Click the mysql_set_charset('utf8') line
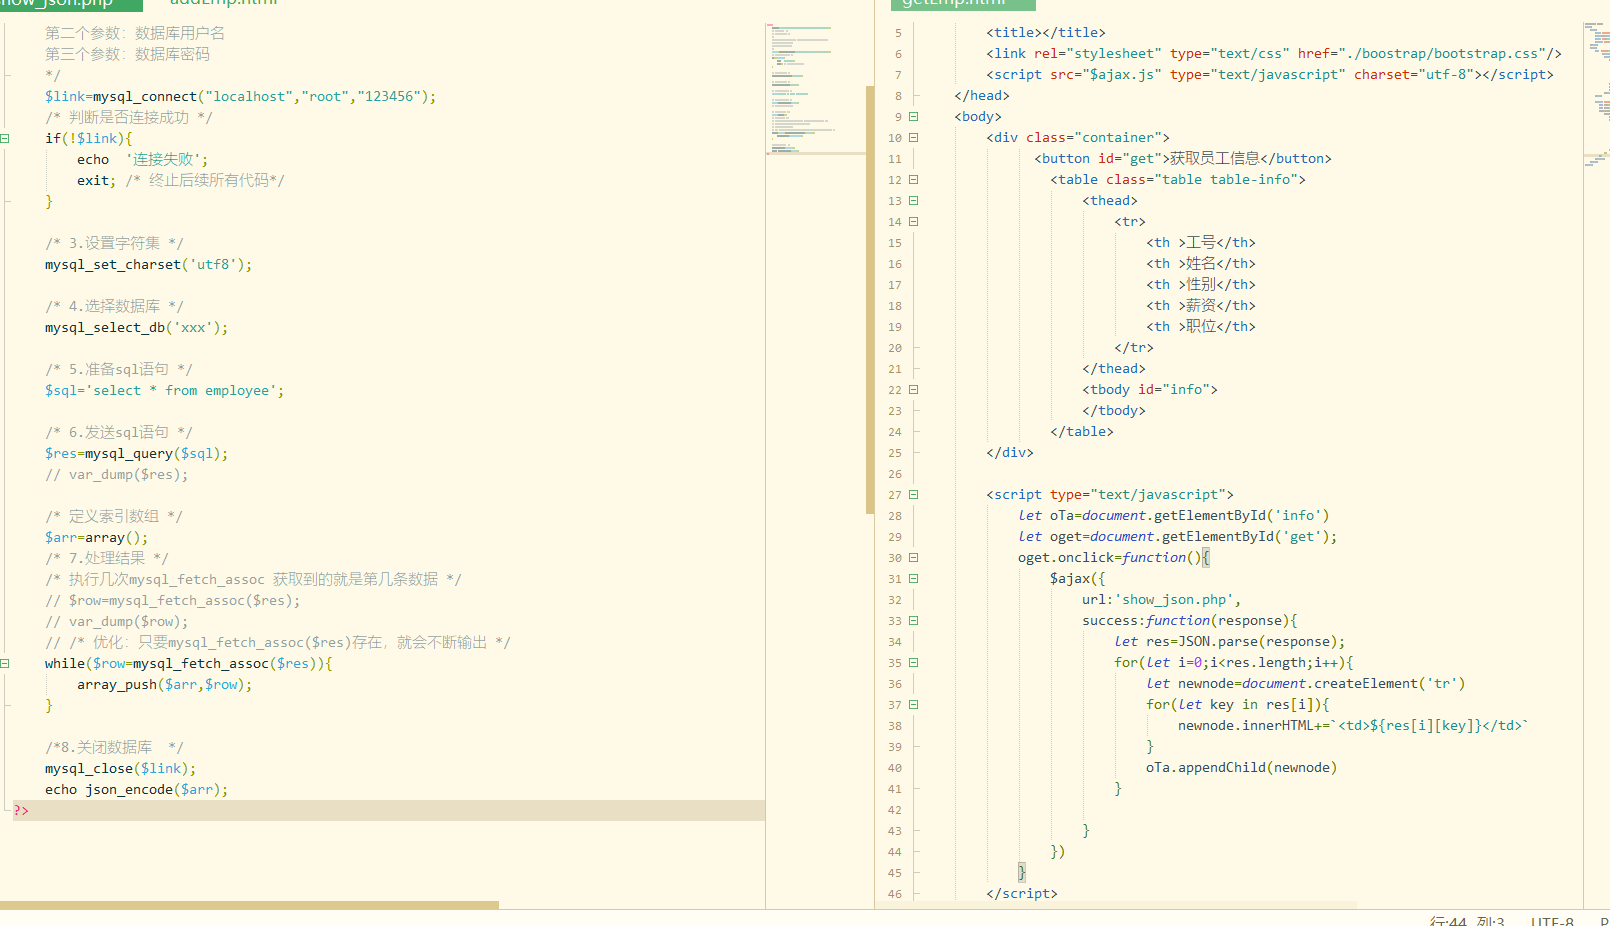This screenshot has height=926, width=1610. [x=148, y=265]
